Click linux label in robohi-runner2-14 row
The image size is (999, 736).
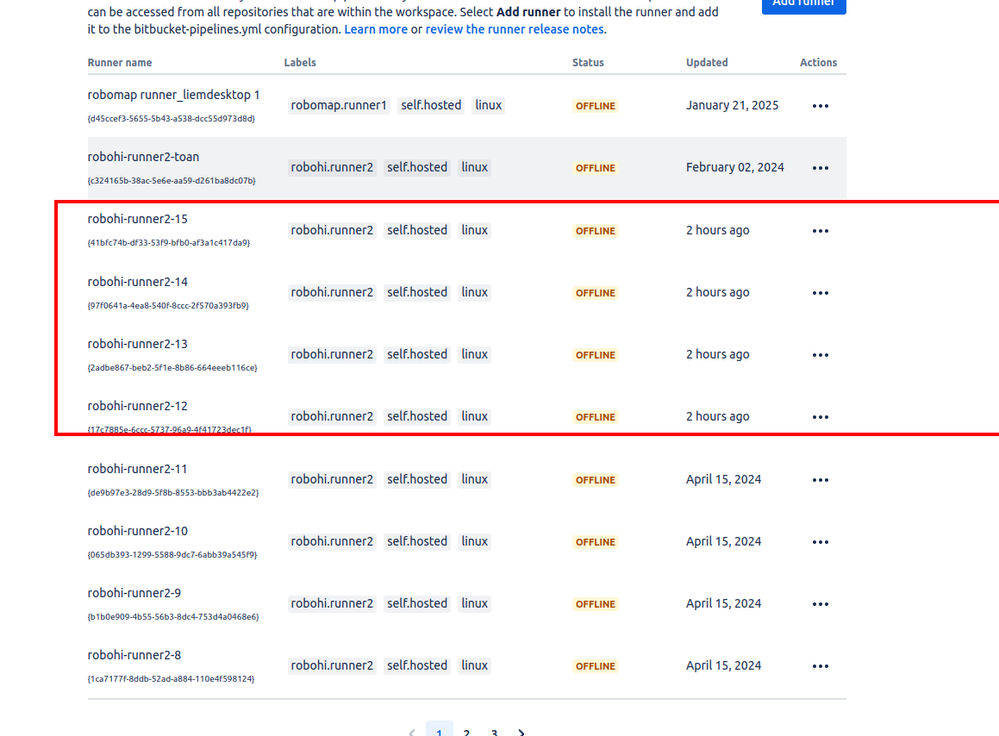click(x=475, y=292)
